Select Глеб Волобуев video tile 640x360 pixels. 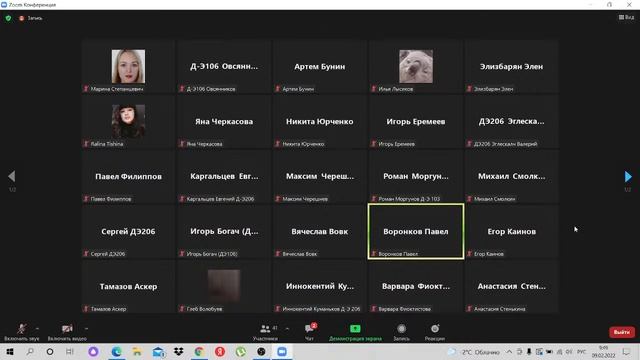(x=224, y=287)
